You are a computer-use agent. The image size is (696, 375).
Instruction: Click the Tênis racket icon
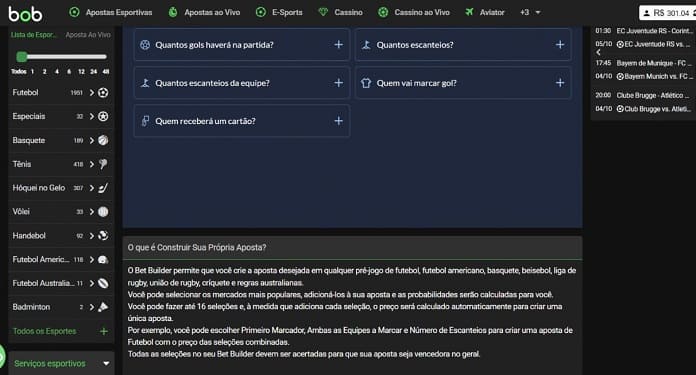(x=103, y=164)
